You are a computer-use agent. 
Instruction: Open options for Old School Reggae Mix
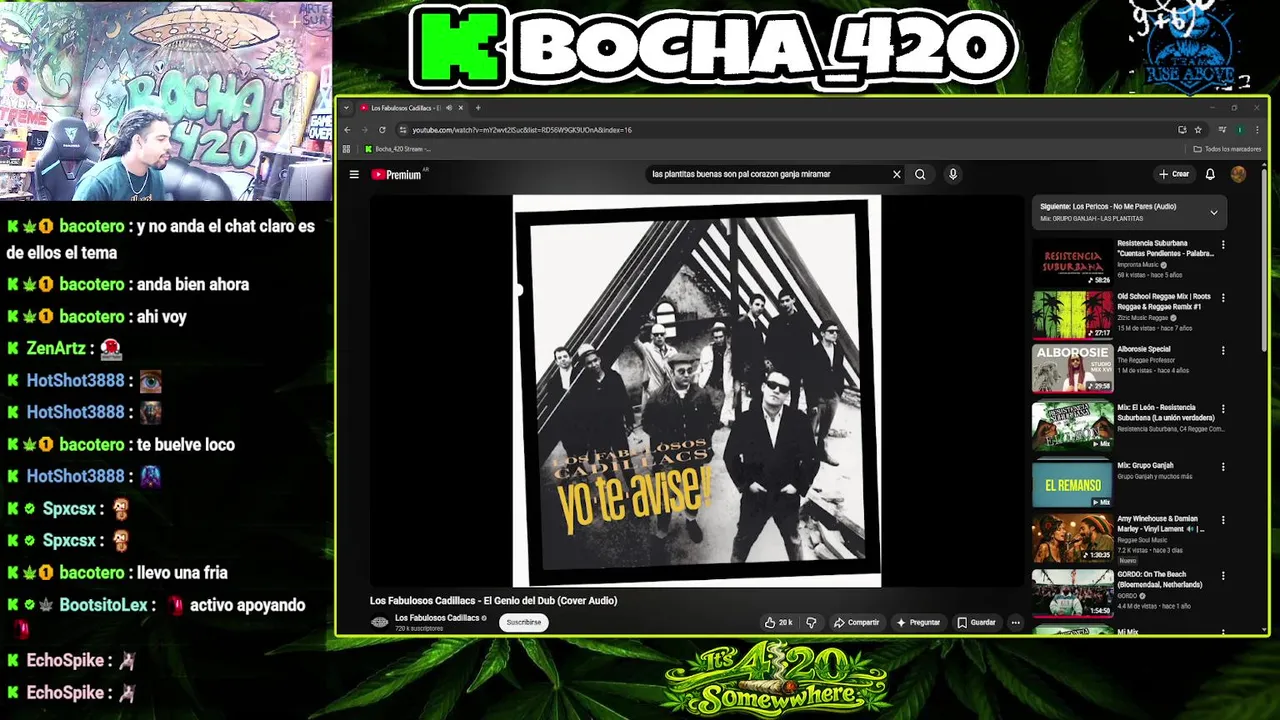(1223, 298)
